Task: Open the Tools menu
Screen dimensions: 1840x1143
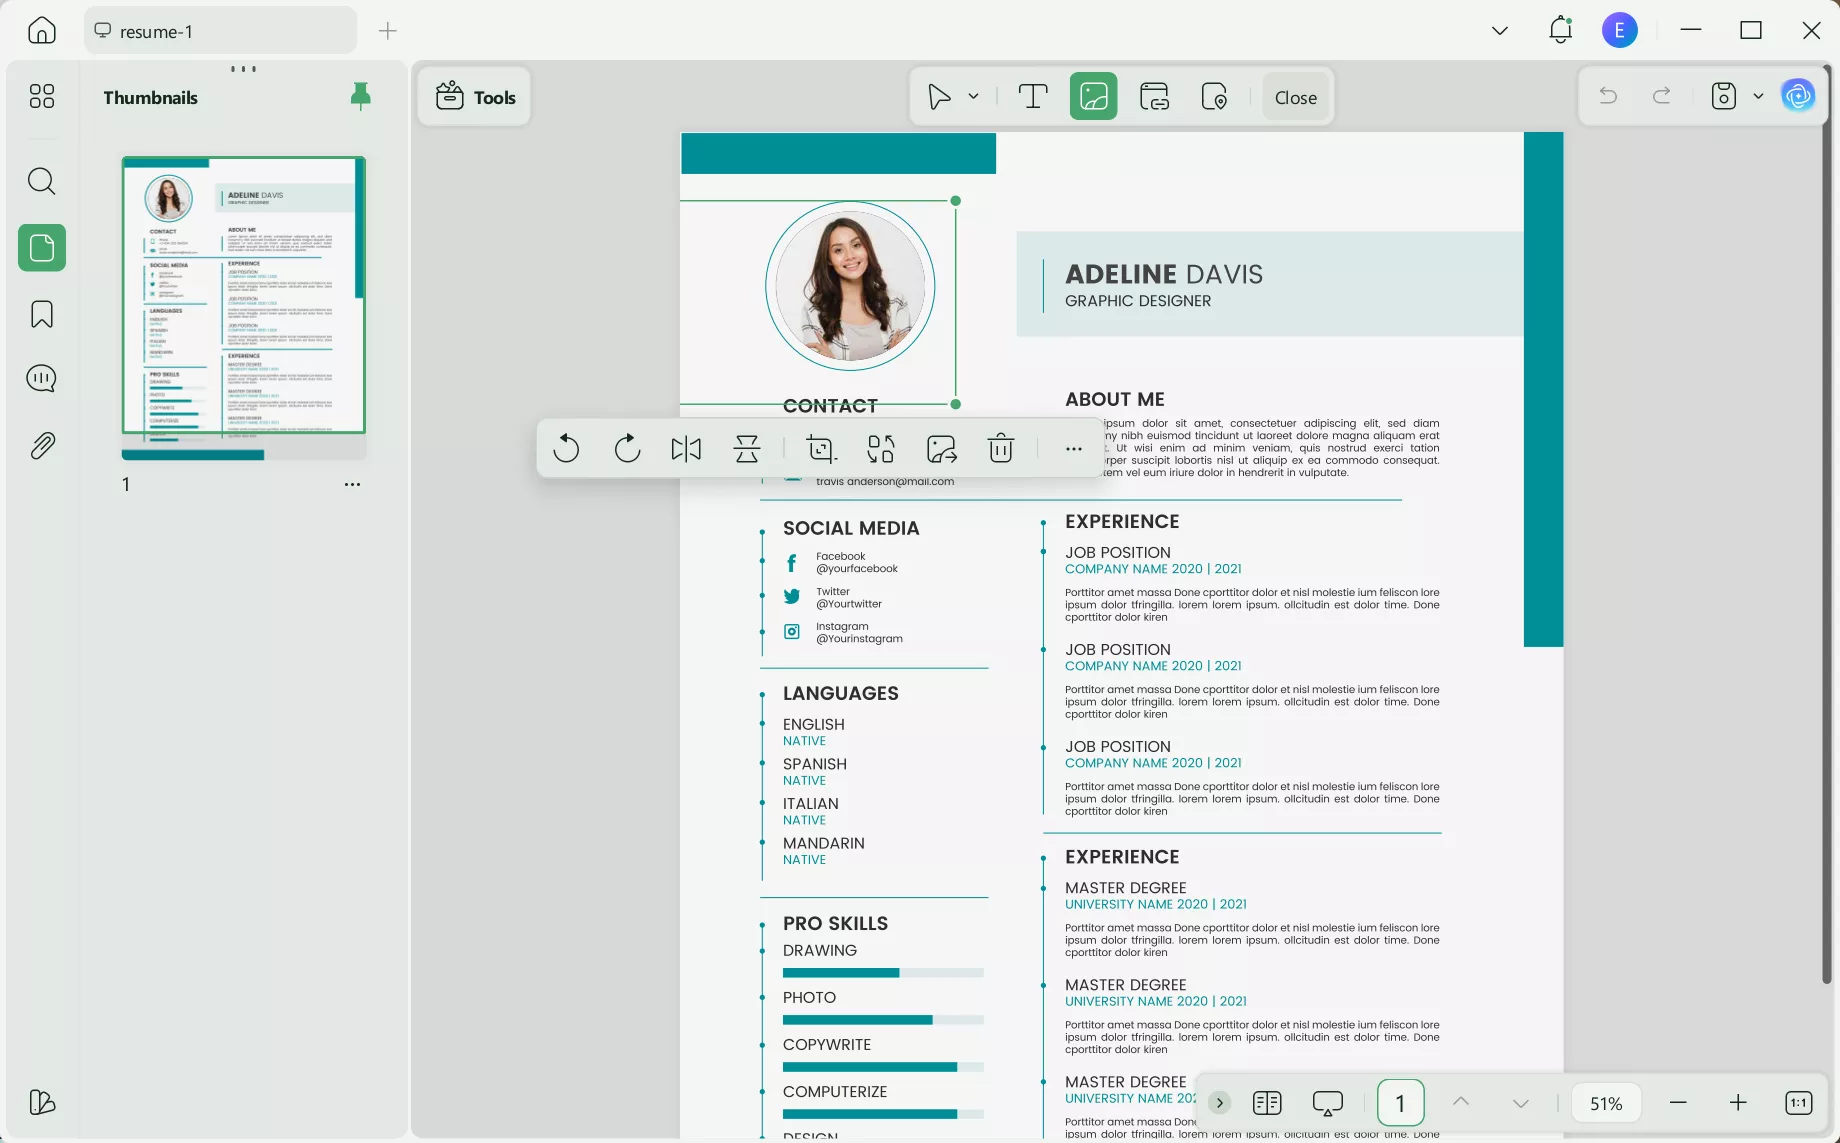Action: [x=474, y=96]
